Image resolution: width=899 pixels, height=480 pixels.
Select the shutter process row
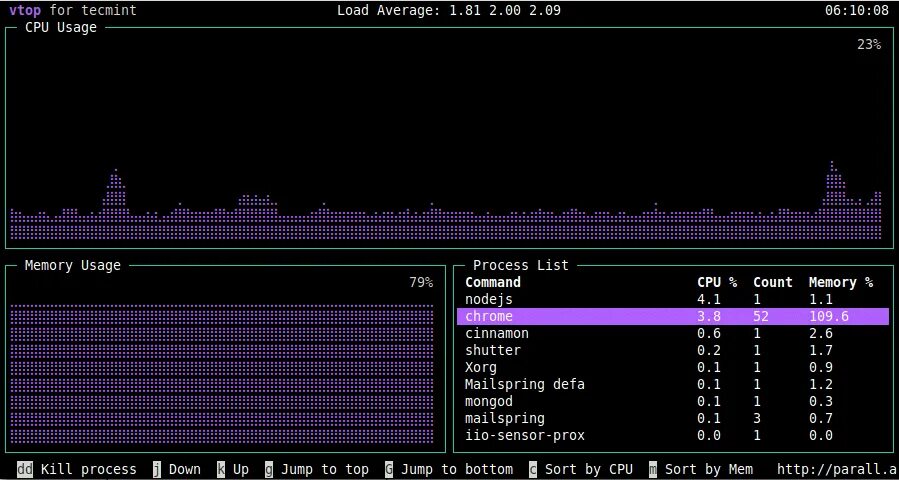673,350
